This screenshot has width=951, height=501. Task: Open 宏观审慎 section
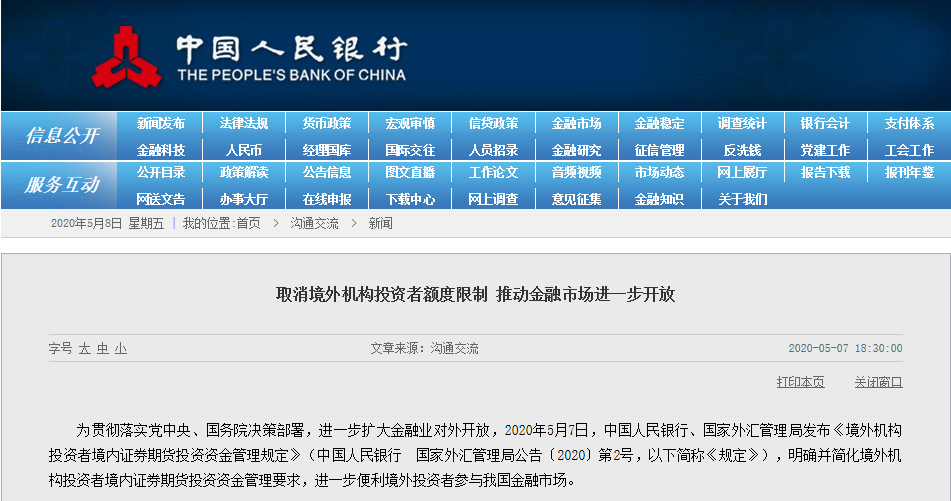coord(410,123)
